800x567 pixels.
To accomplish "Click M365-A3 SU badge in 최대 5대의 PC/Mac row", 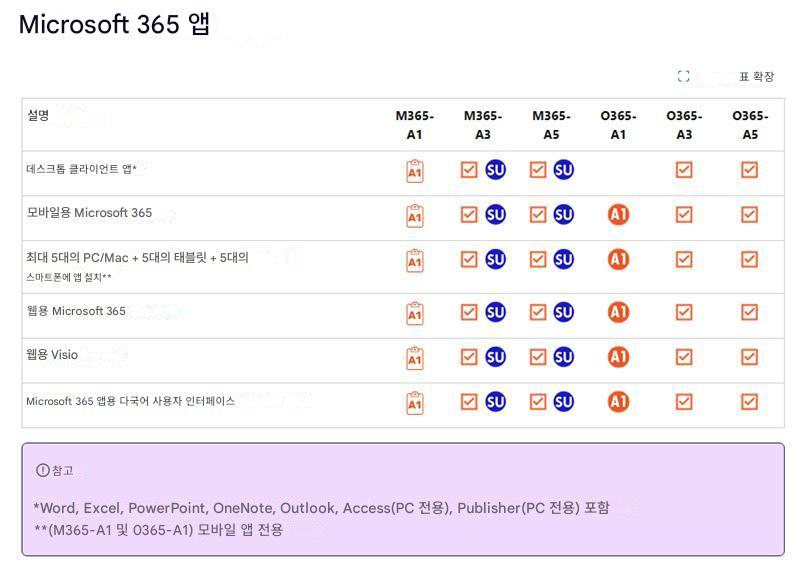I will pyautogui.click(x=495, y=260).
